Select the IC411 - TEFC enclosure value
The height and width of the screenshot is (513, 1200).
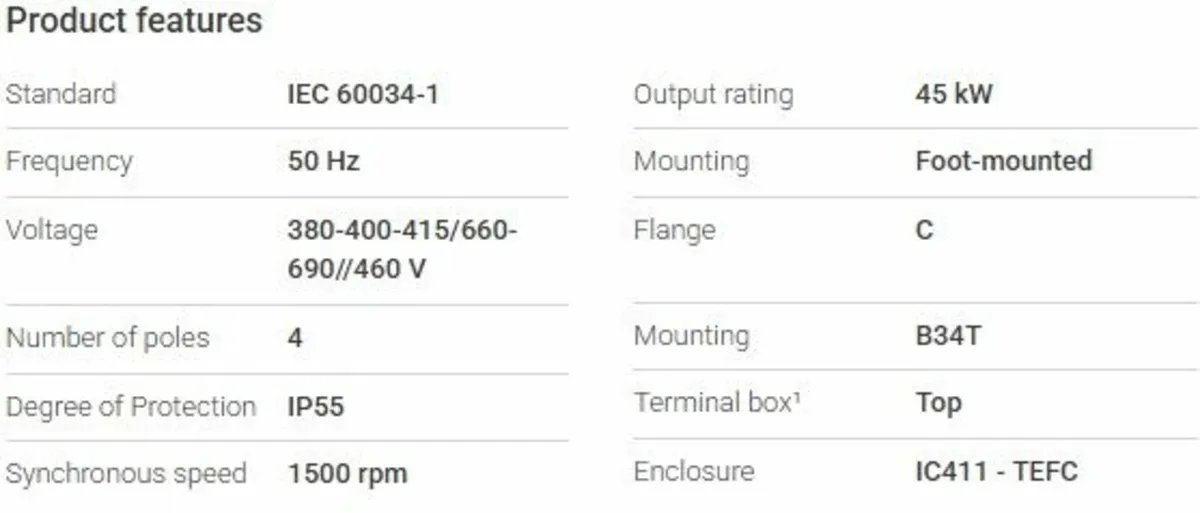[x=996, y=471]
